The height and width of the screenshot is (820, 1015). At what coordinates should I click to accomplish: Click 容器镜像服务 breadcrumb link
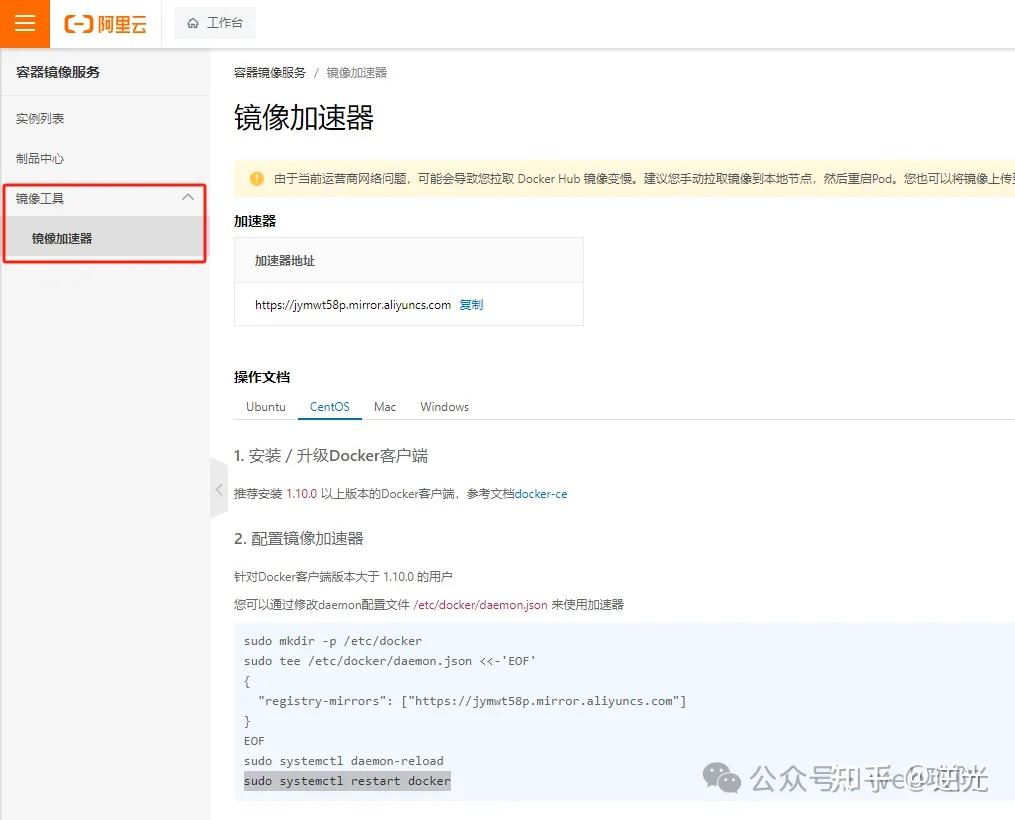coord(269,72)
